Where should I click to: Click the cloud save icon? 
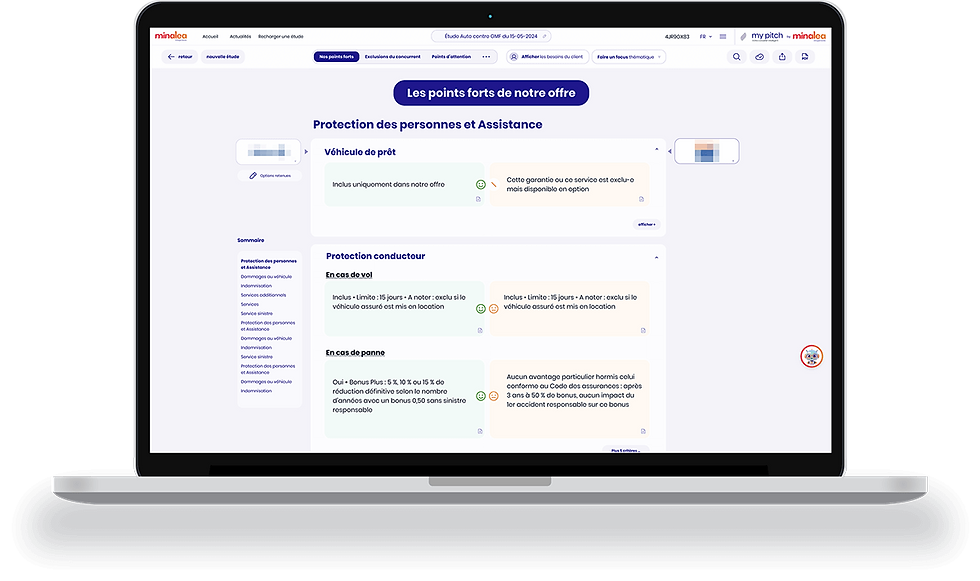coord(759,57)
